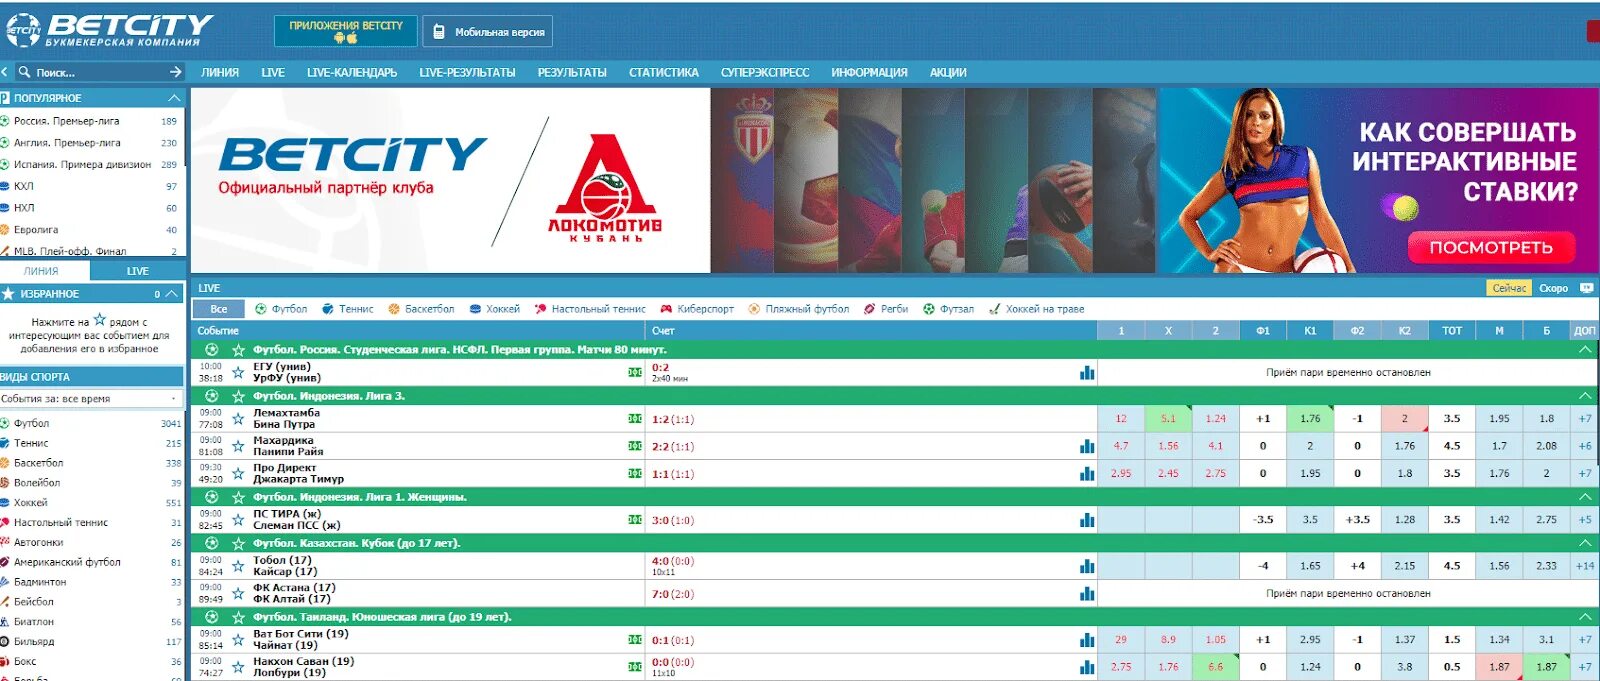
Task: Click live video icon for Ват Бот Сити match
Action: tap(635, 639)
